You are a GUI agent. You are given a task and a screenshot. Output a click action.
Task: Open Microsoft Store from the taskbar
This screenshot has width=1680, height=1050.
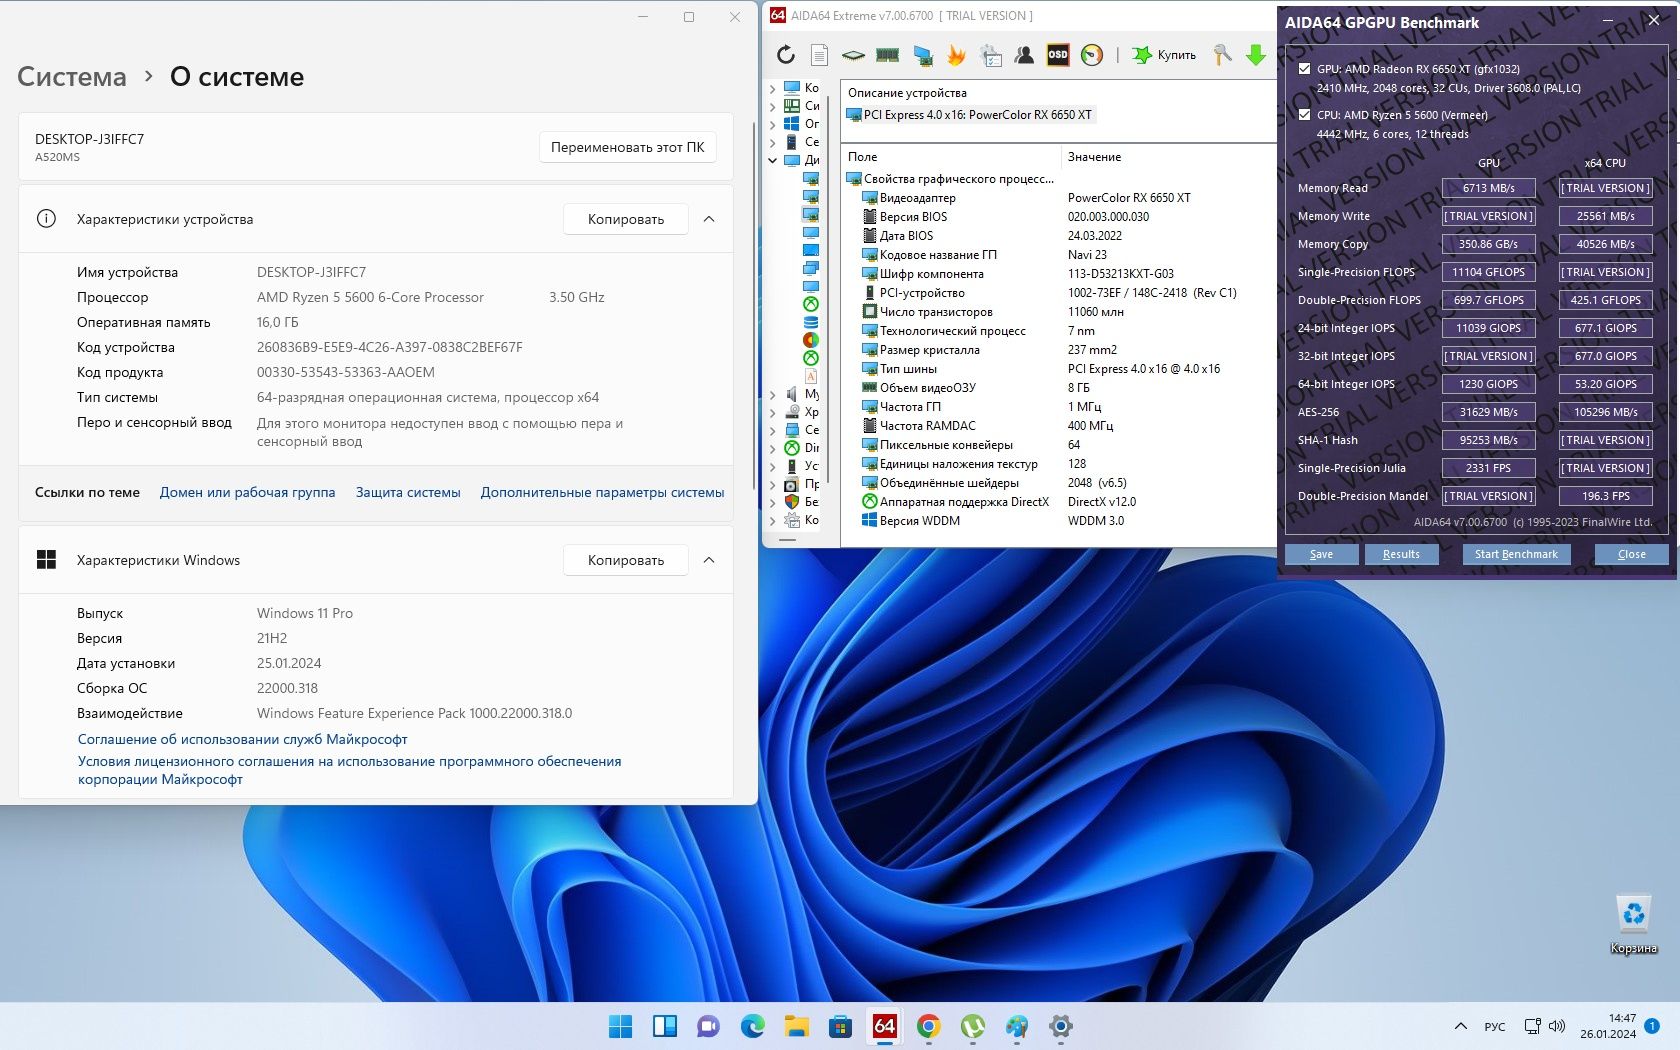[x=840, y=1026]
